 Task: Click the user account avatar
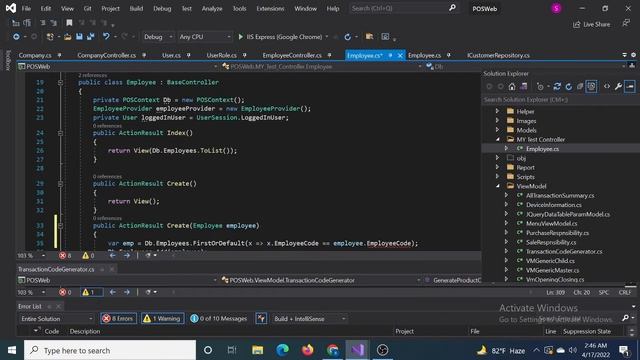pos(556,9)
